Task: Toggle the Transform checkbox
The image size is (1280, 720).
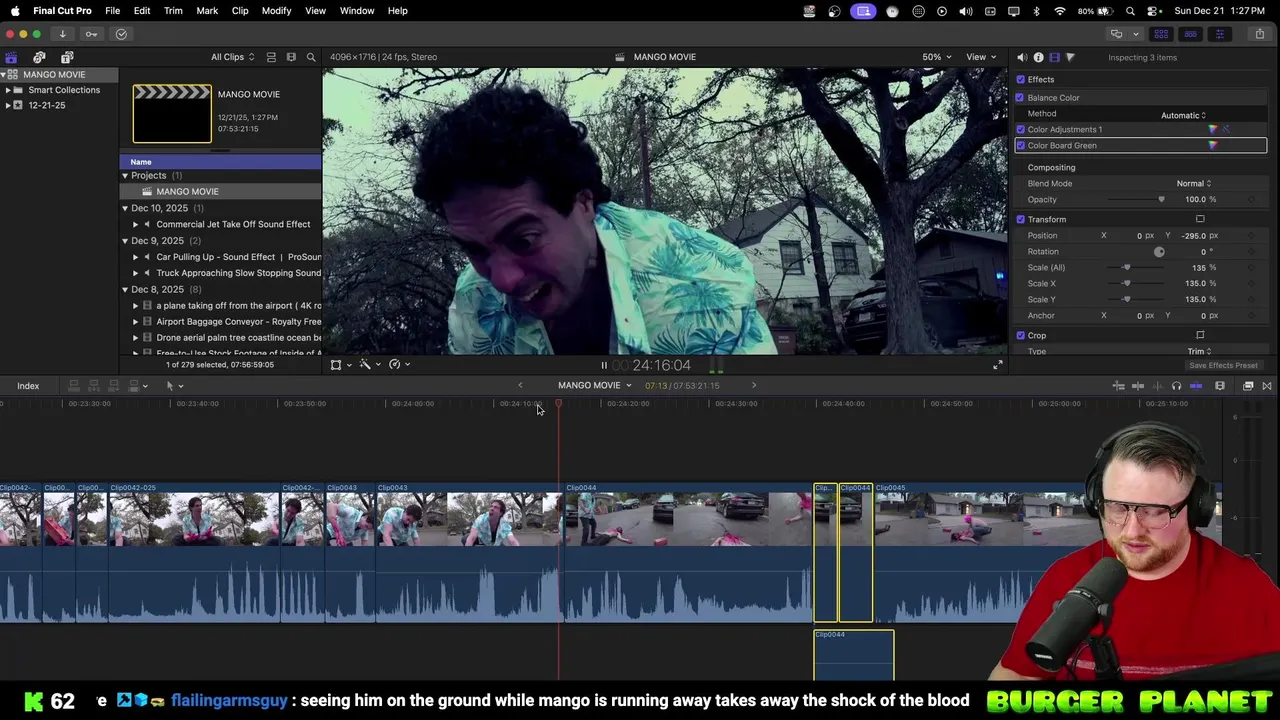Action: point(1020,220)
